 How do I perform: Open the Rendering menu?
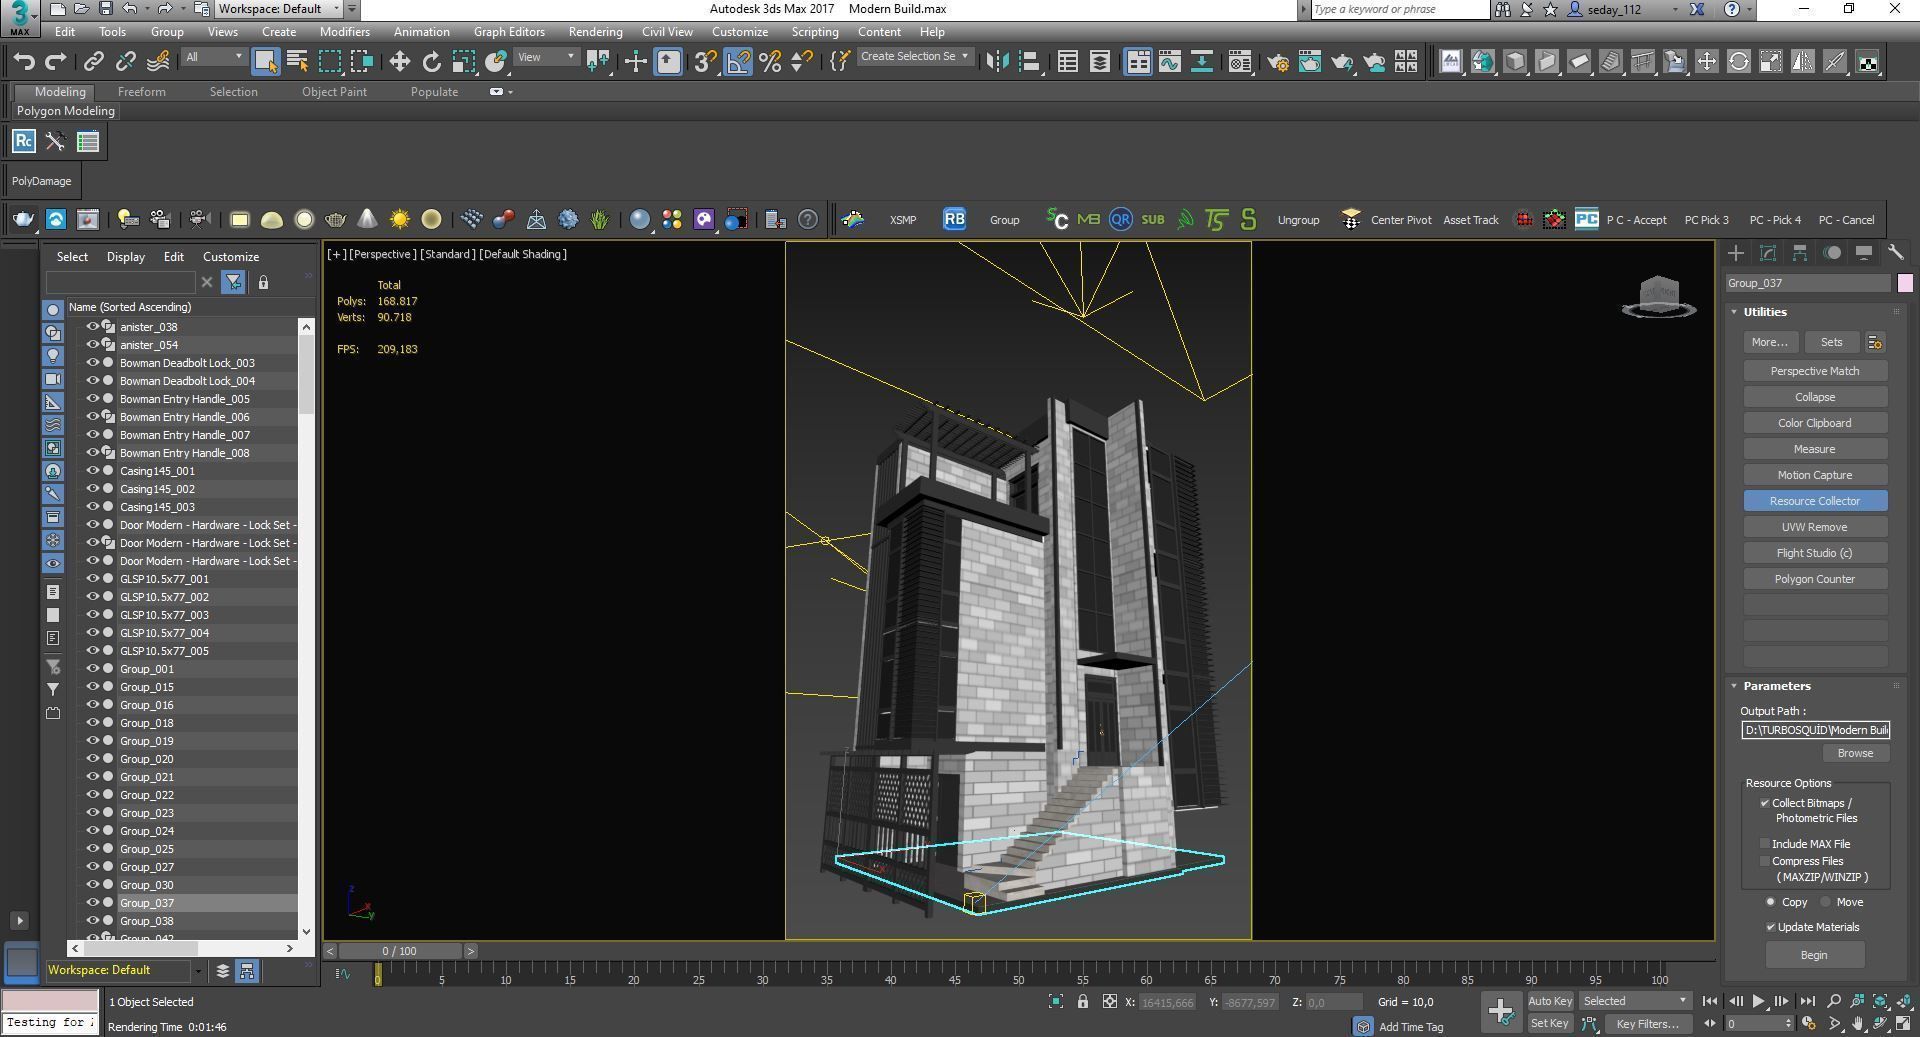coord(595,32)
